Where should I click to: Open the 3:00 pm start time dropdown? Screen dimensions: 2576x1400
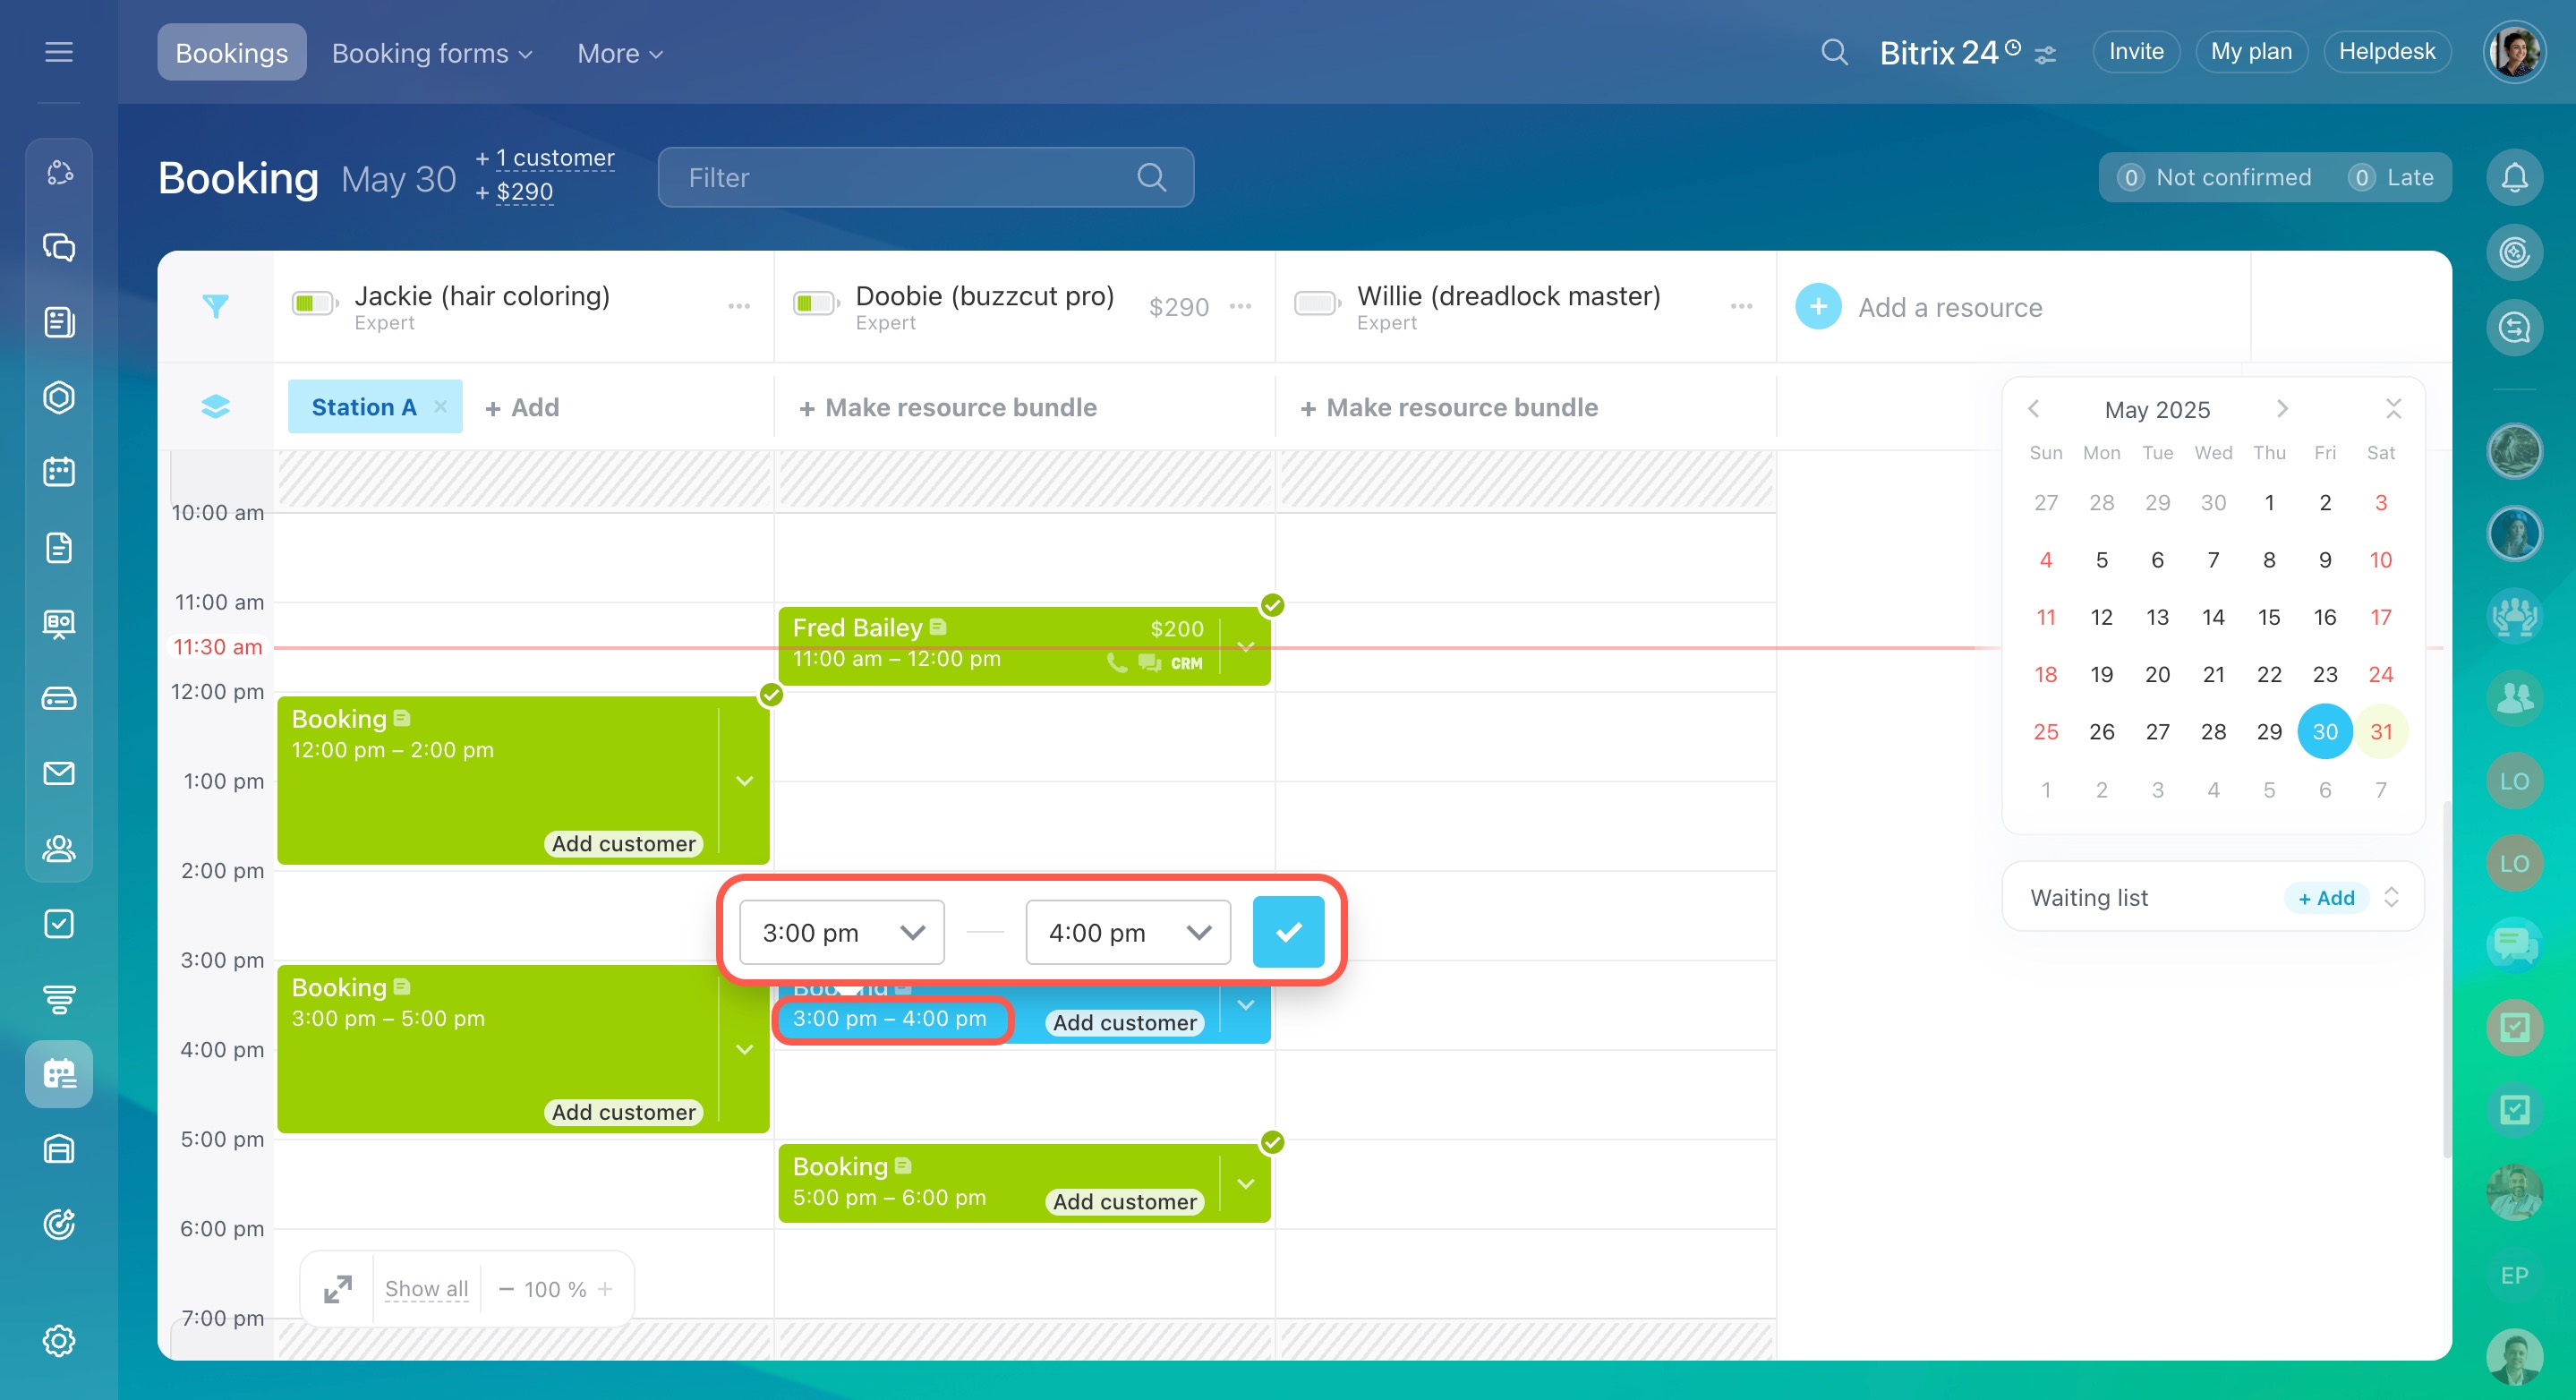click(841, 932)
